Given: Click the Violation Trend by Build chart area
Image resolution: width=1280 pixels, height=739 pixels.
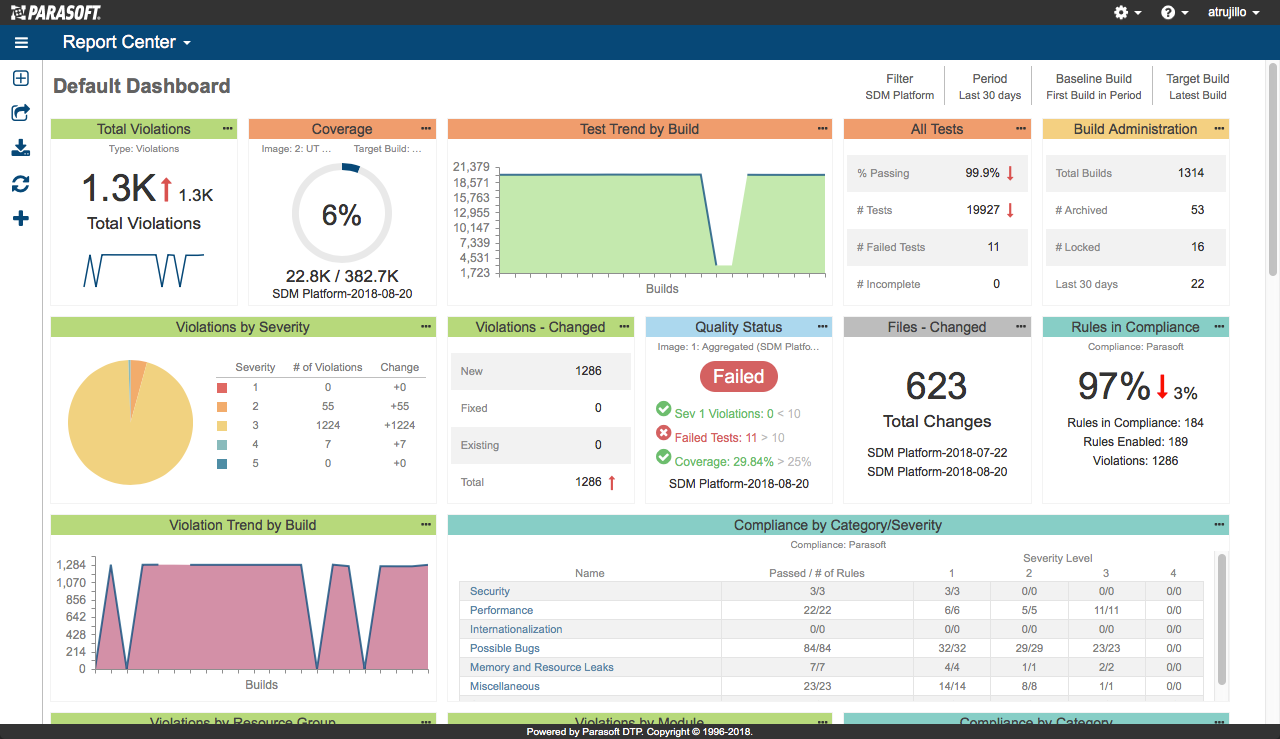Looking at the screenshot, I should point(261,616).
